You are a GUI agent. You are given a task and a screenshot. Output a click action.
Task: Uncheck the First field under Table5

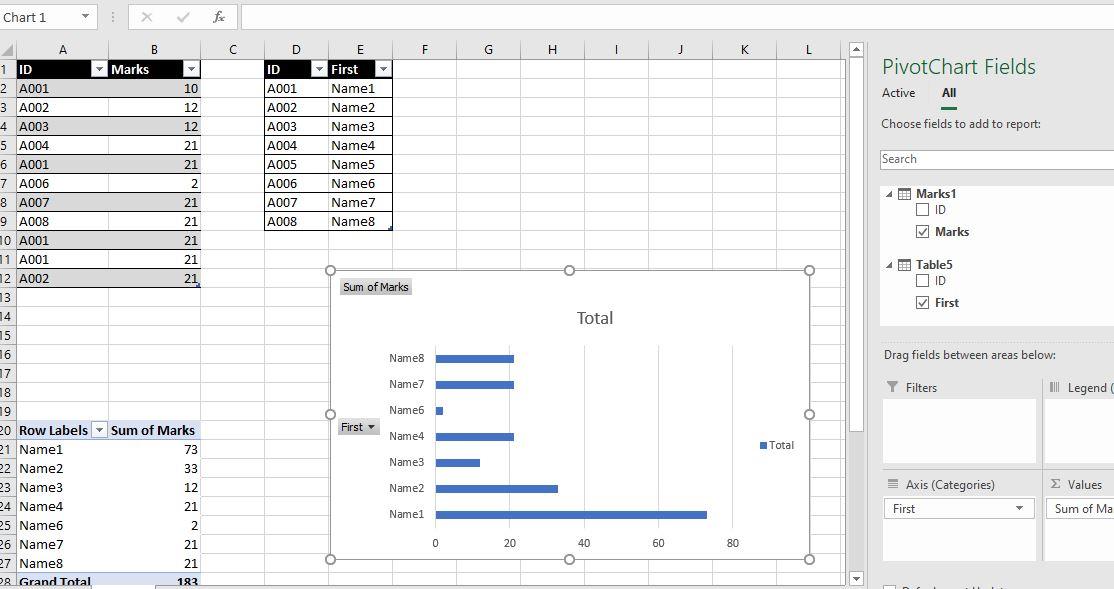(x=920, y=302)
